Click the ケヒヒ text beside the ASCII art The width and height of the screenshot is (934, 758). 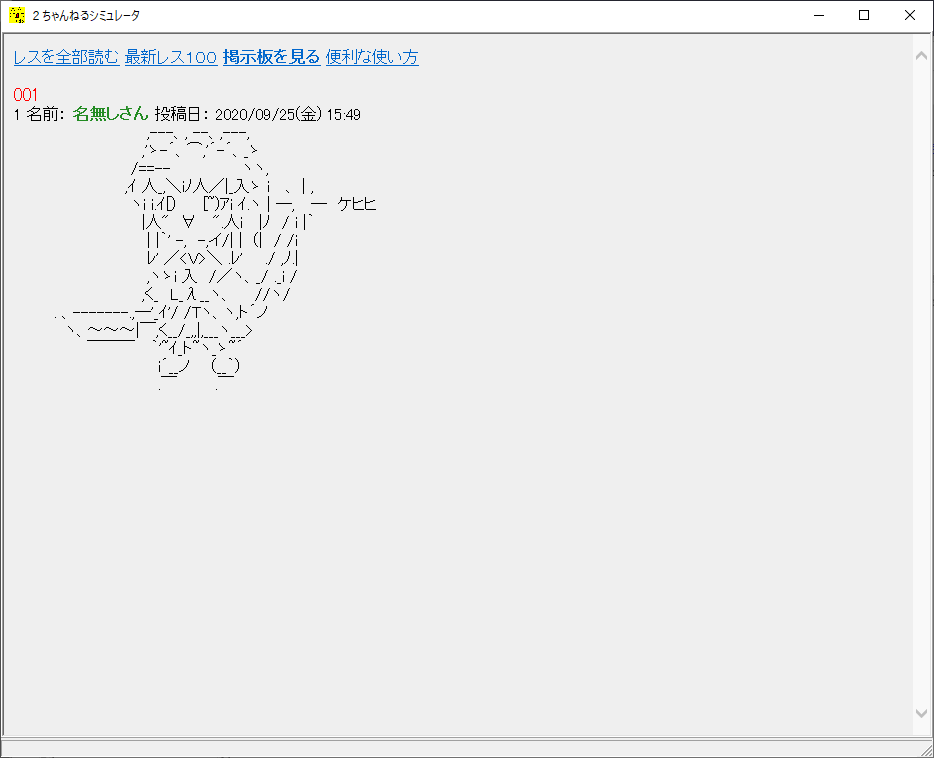pos(357,205)
